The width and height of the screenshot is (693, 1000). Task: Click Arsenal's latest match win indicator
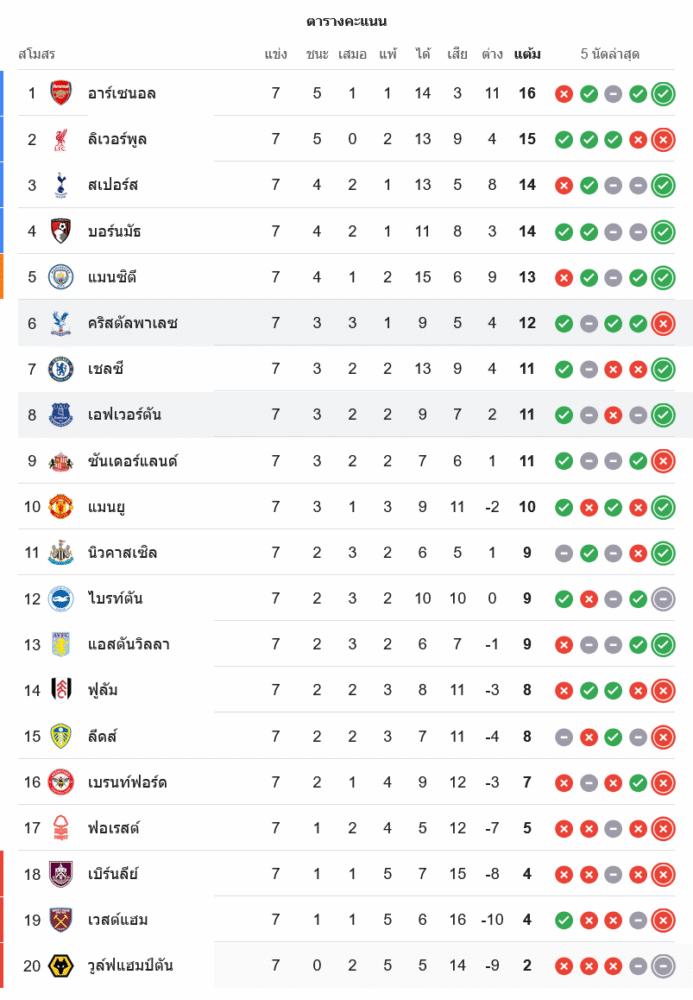click(x=662, y=94)
